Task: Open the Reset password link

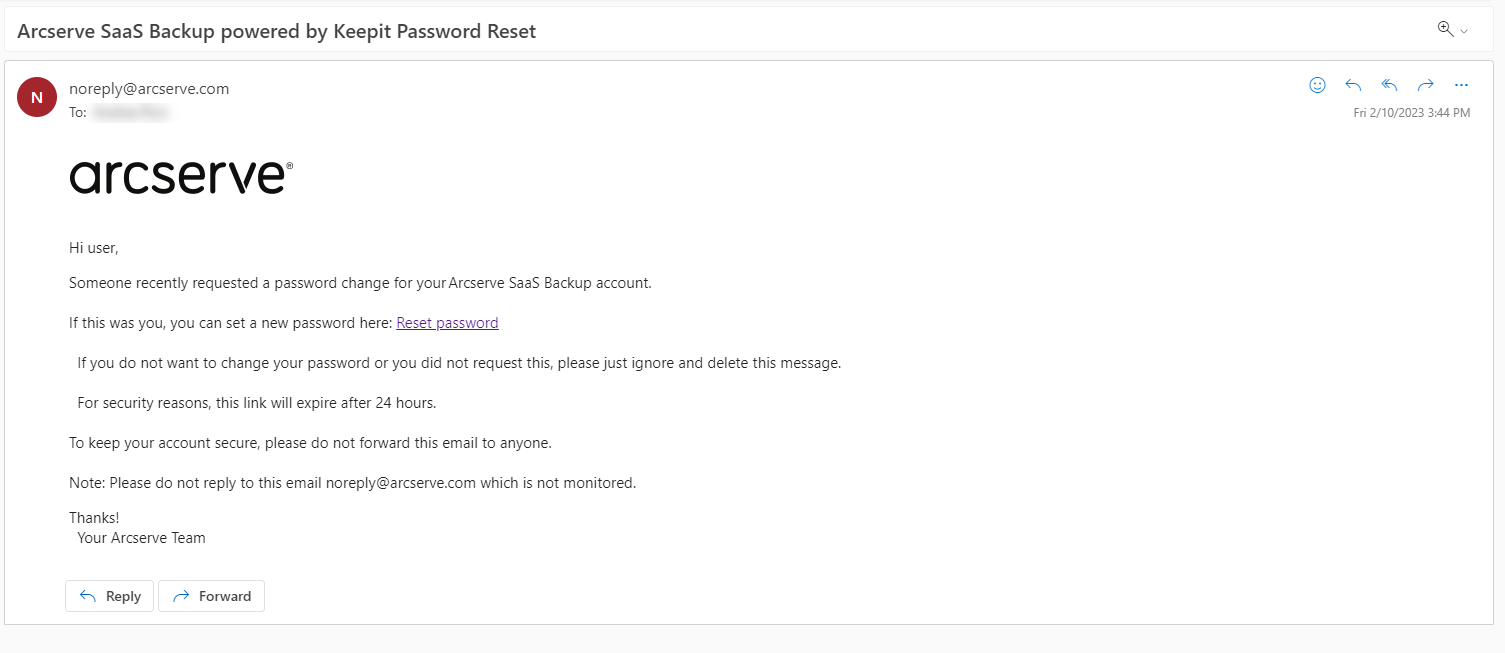Action: (x=447, y=323)
